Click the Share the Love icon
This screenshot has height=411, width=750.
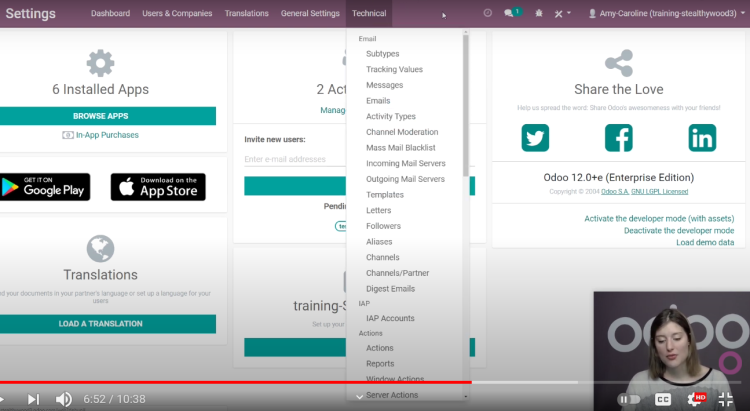click(618, 63)
